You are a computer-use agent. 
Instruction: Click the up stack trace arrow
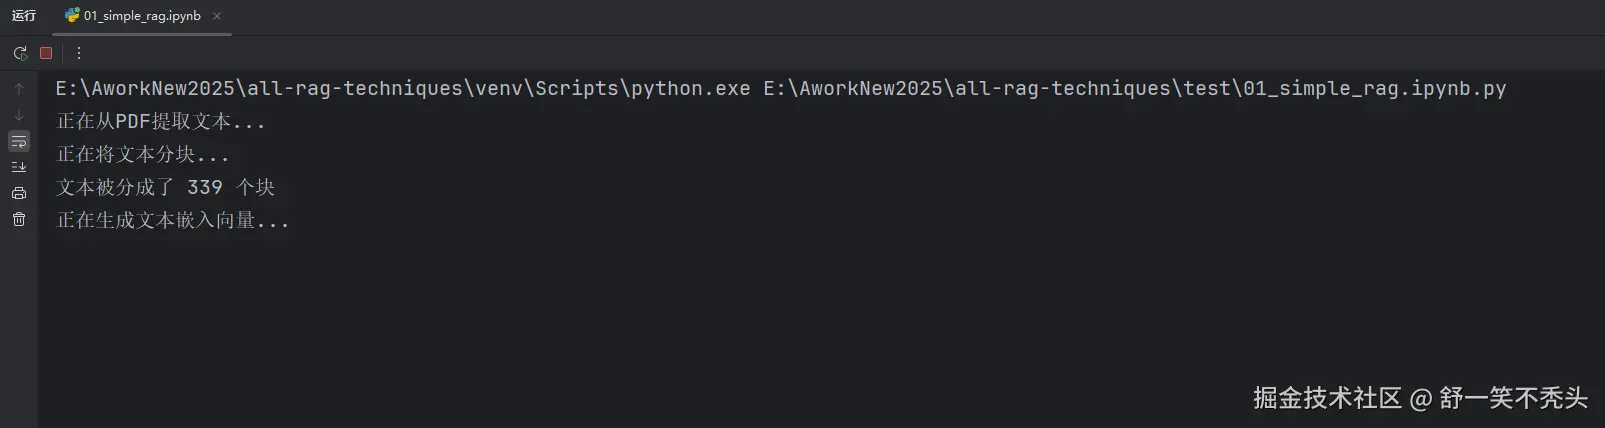(19, 89)
